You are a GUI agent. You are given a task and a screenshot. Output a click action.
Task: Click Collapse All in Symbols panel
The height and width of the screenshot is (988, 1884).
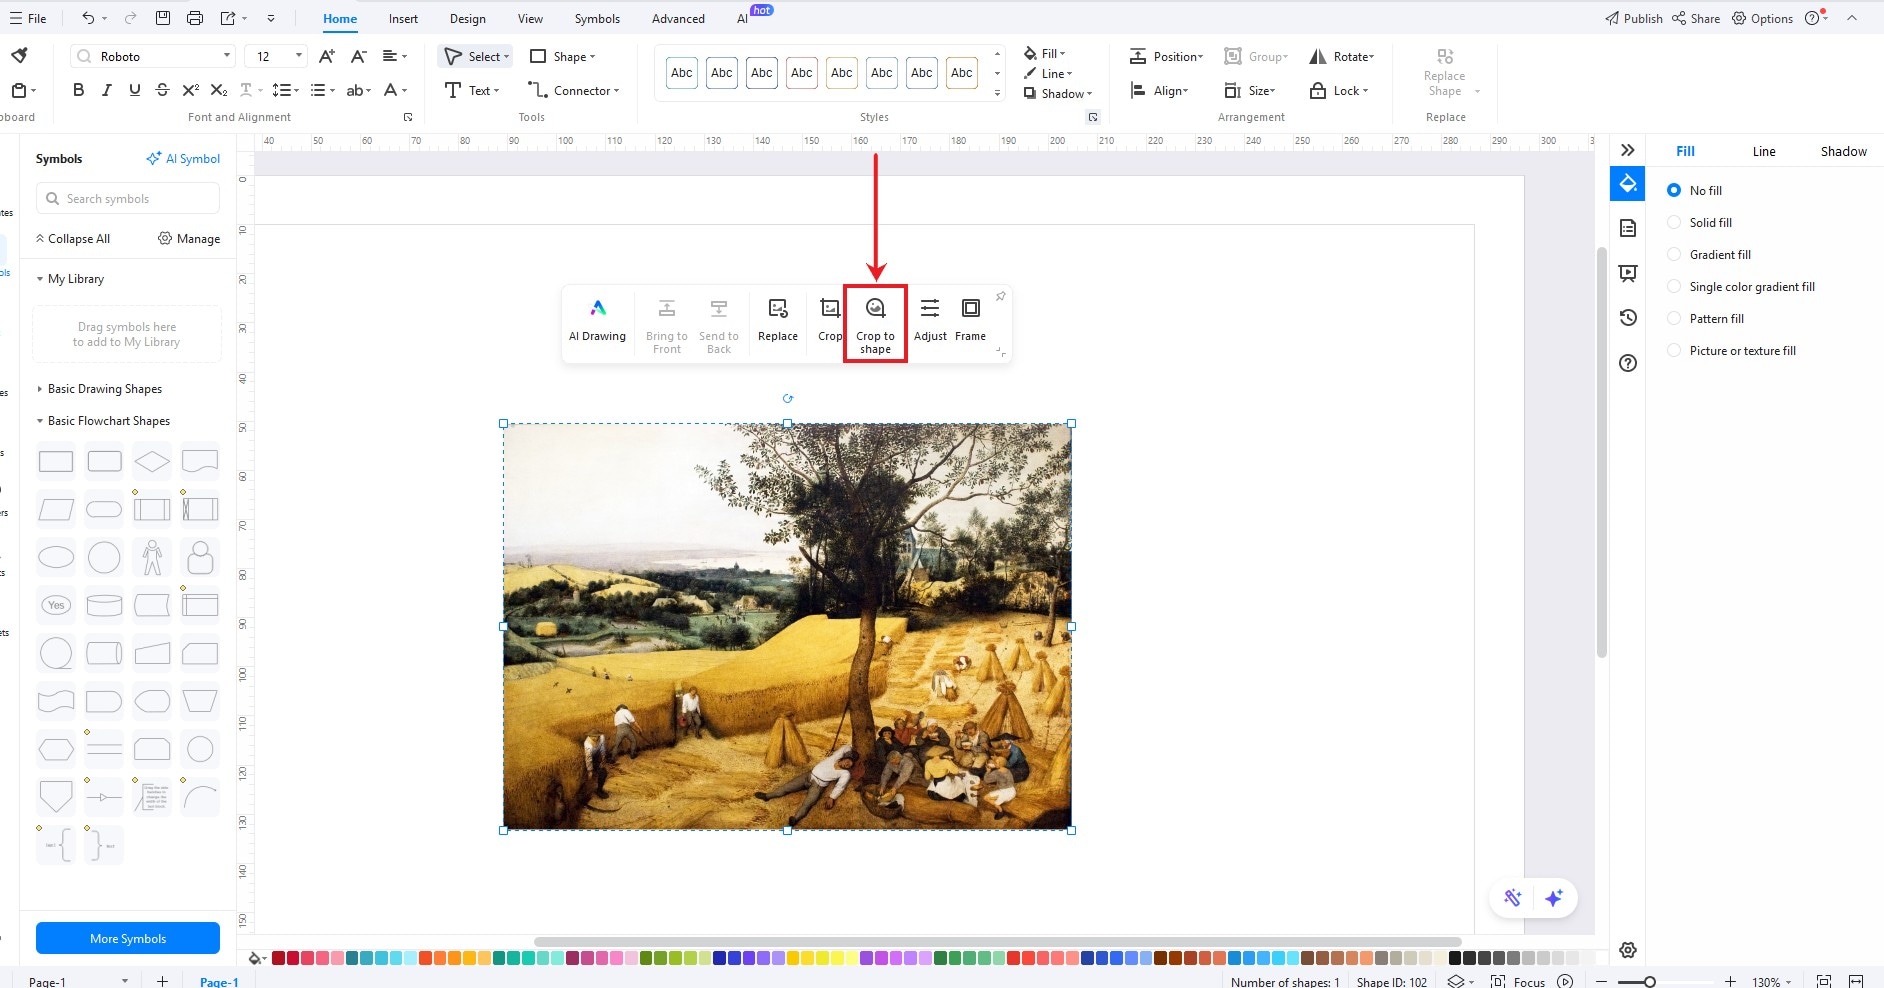(x=72, y=238)
